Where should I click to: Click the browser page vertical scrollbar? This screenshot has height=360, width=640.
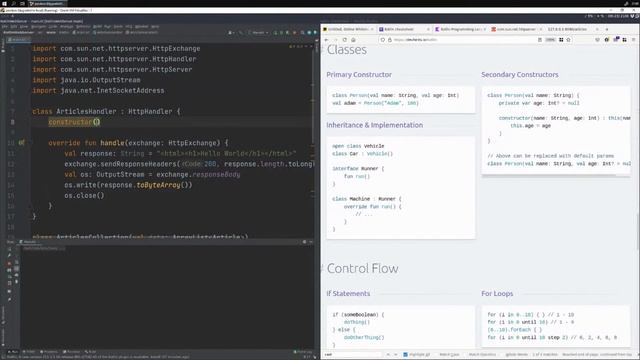[x=638, y=232]
